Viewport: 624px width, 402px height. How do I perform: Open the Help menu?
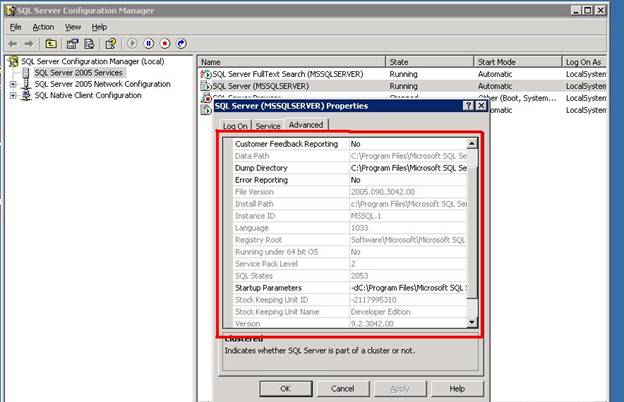pyautogui.click(x=99, y=27)
